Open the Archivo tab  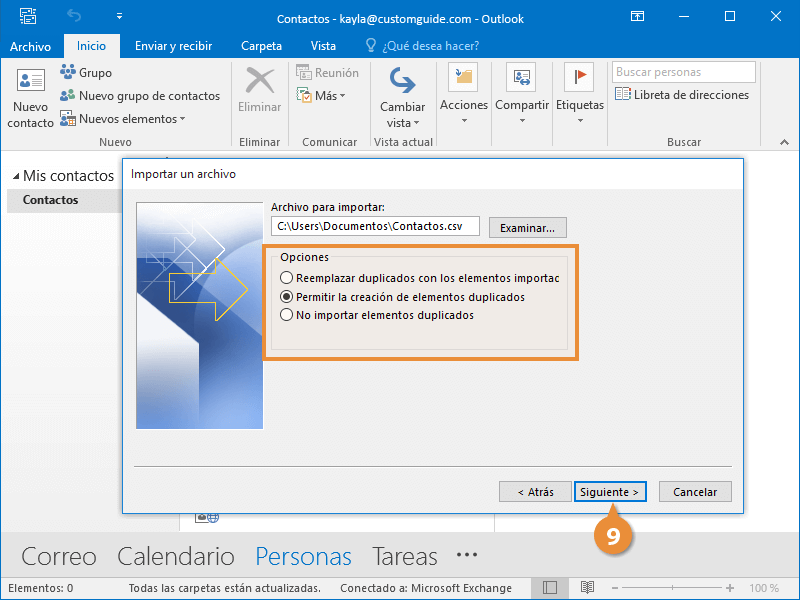(x=30, y=46)
